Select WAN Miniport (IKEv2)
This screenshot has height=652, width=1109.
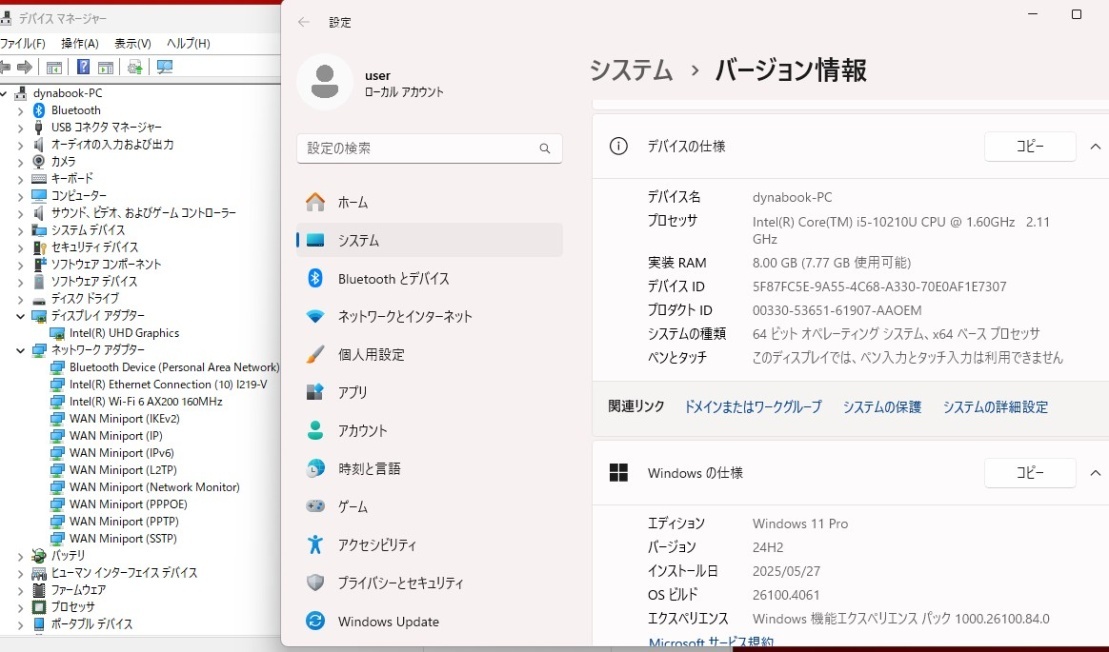coord(124,419)
